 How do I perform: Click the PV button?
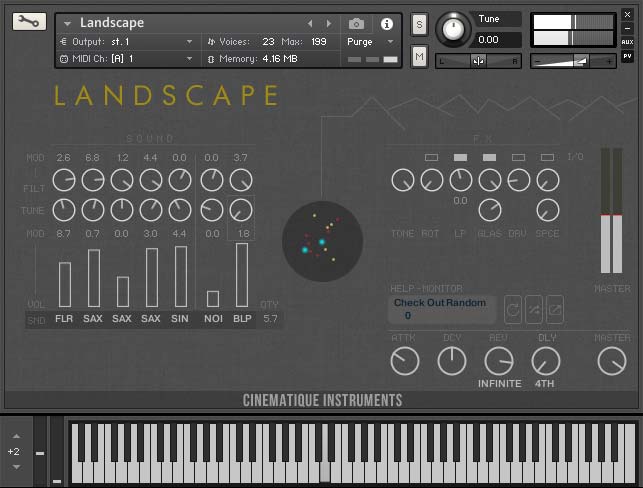coord(627,56)
